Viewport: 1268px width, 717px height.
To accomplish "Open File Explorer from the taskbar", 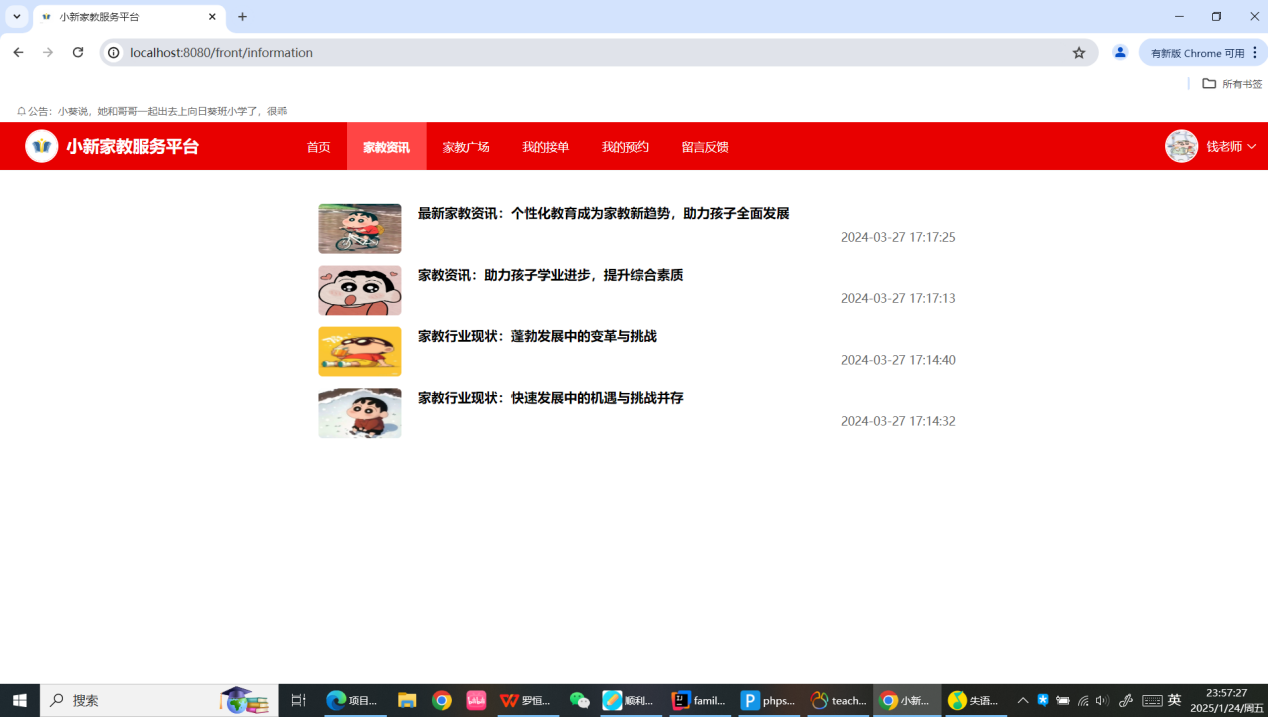I will (407, 700).
